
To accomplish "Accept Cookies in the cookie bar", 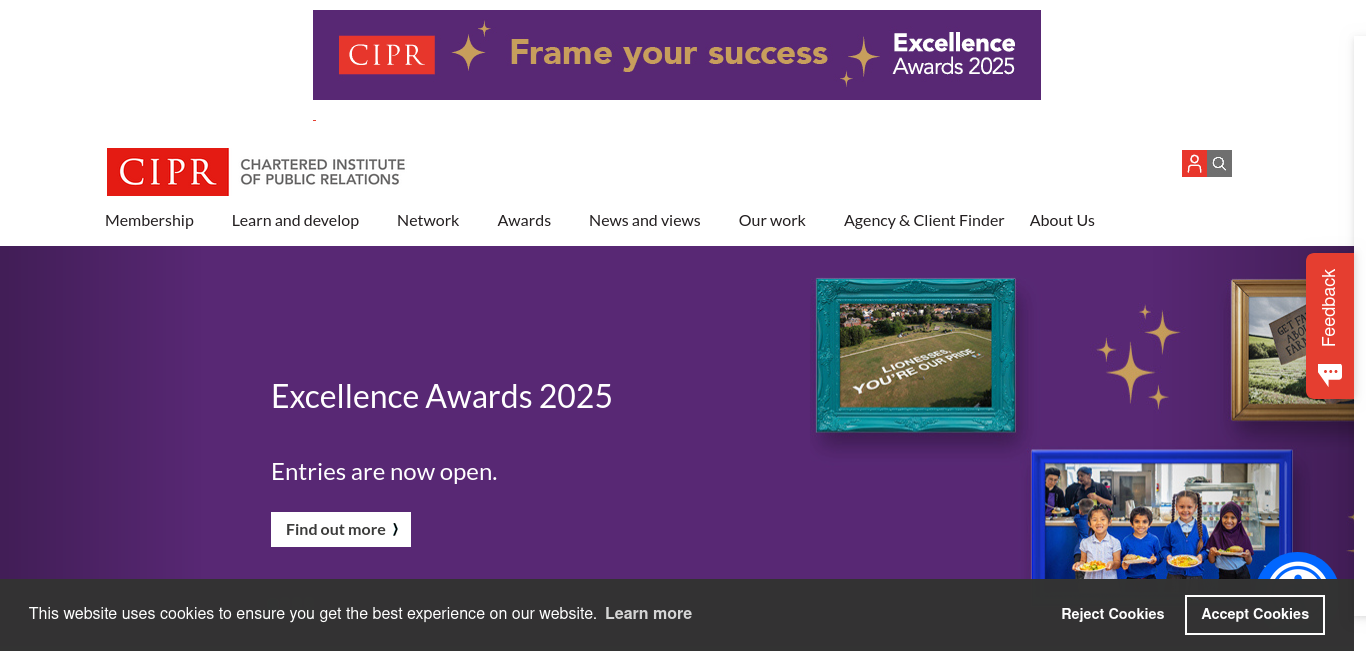I will 1255,615.
